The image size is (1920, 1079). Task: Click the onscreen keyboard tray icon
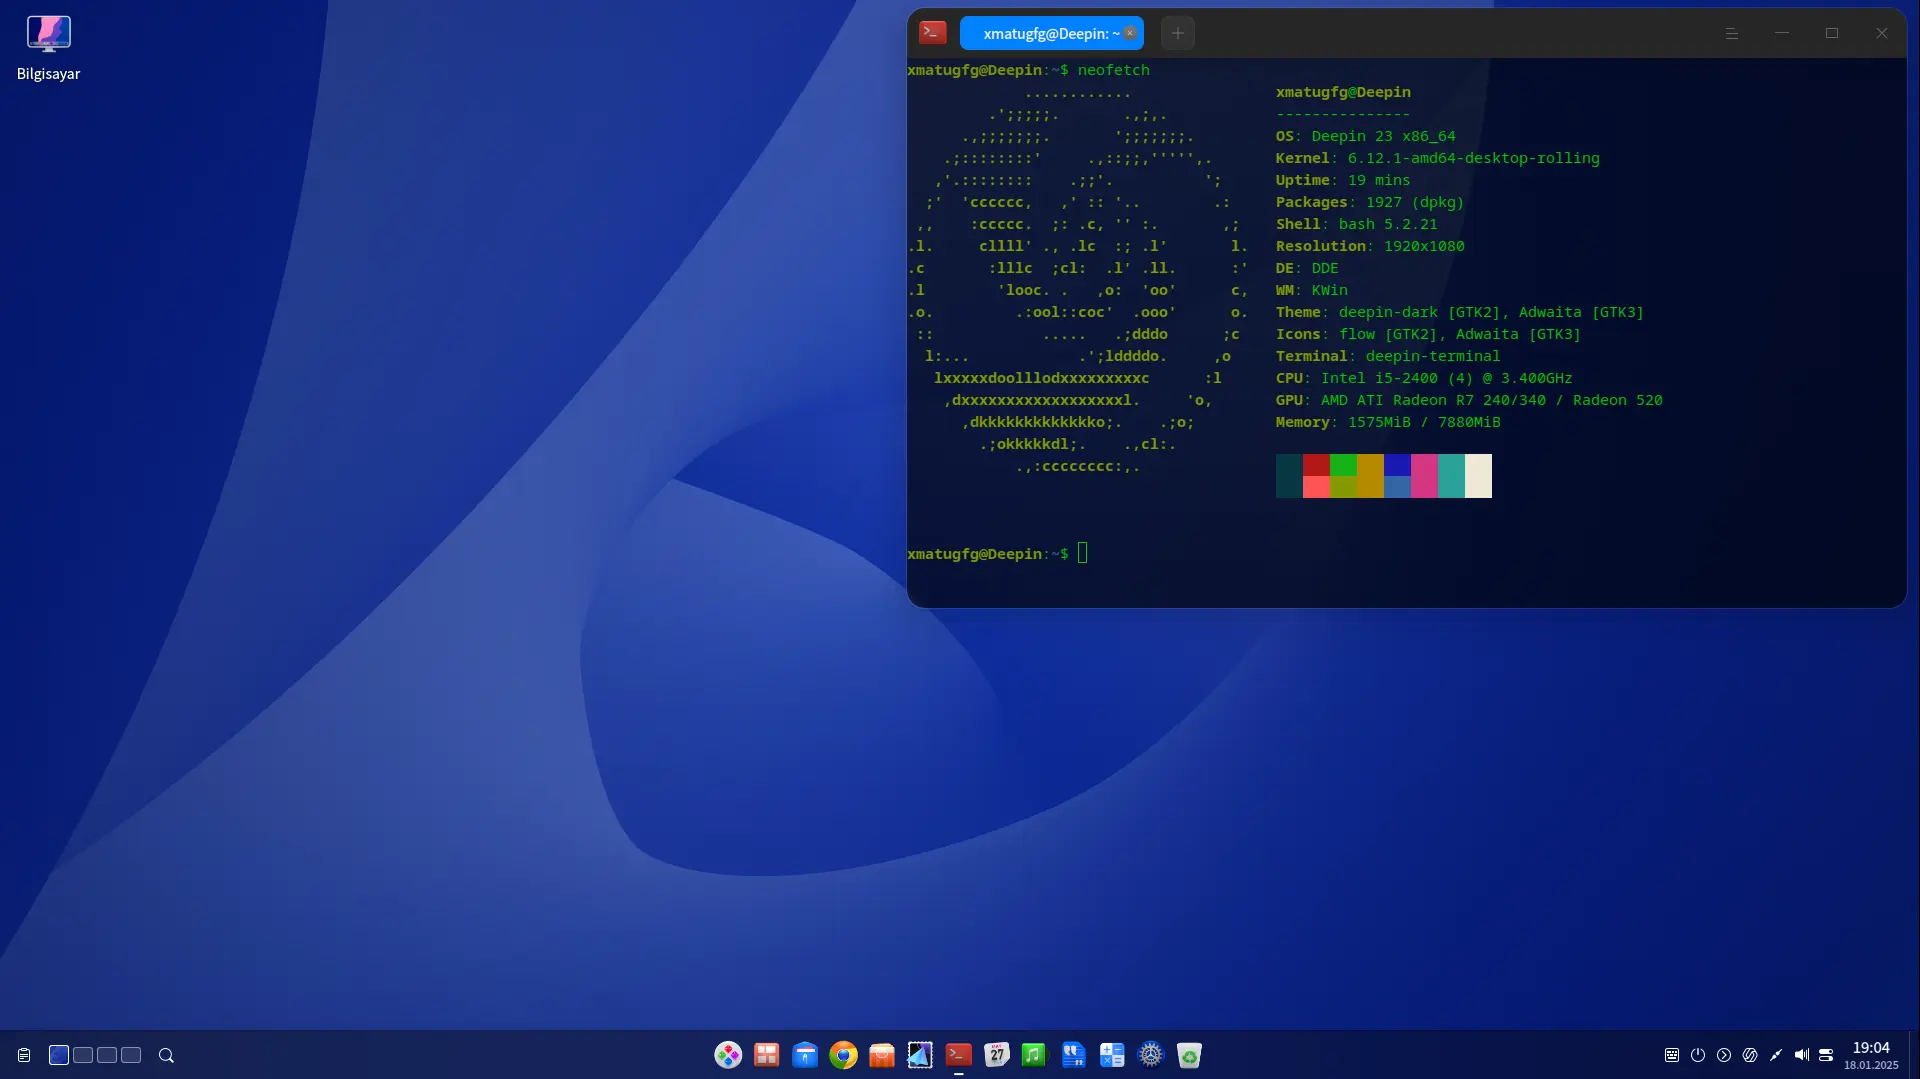coord(1672,1055)
